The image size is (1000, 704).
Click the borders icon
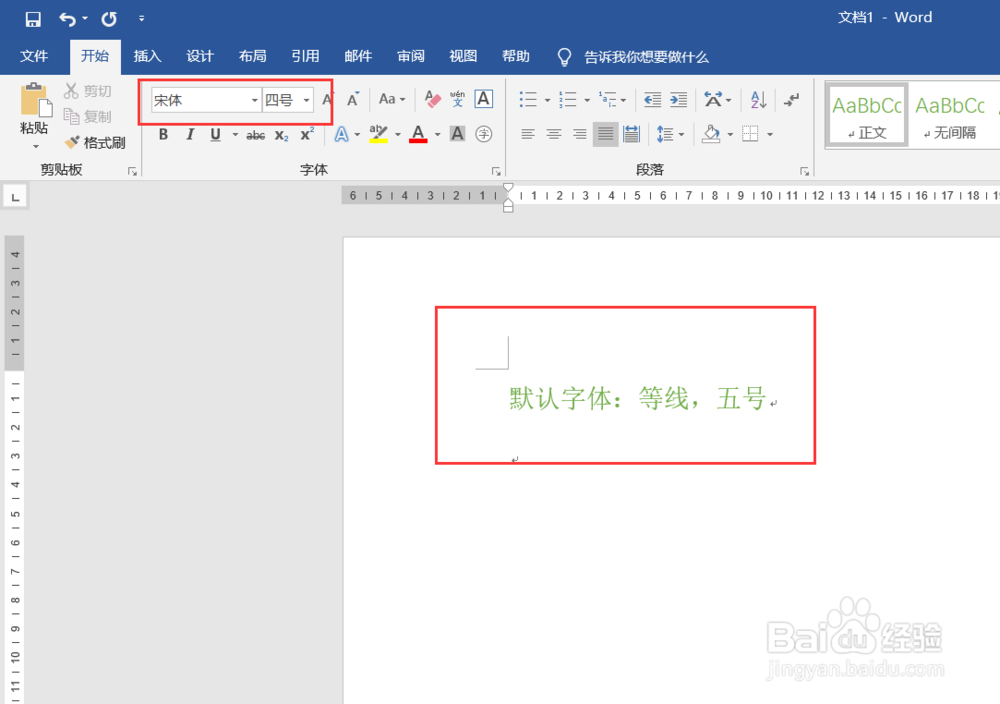[x=751, y=134]
